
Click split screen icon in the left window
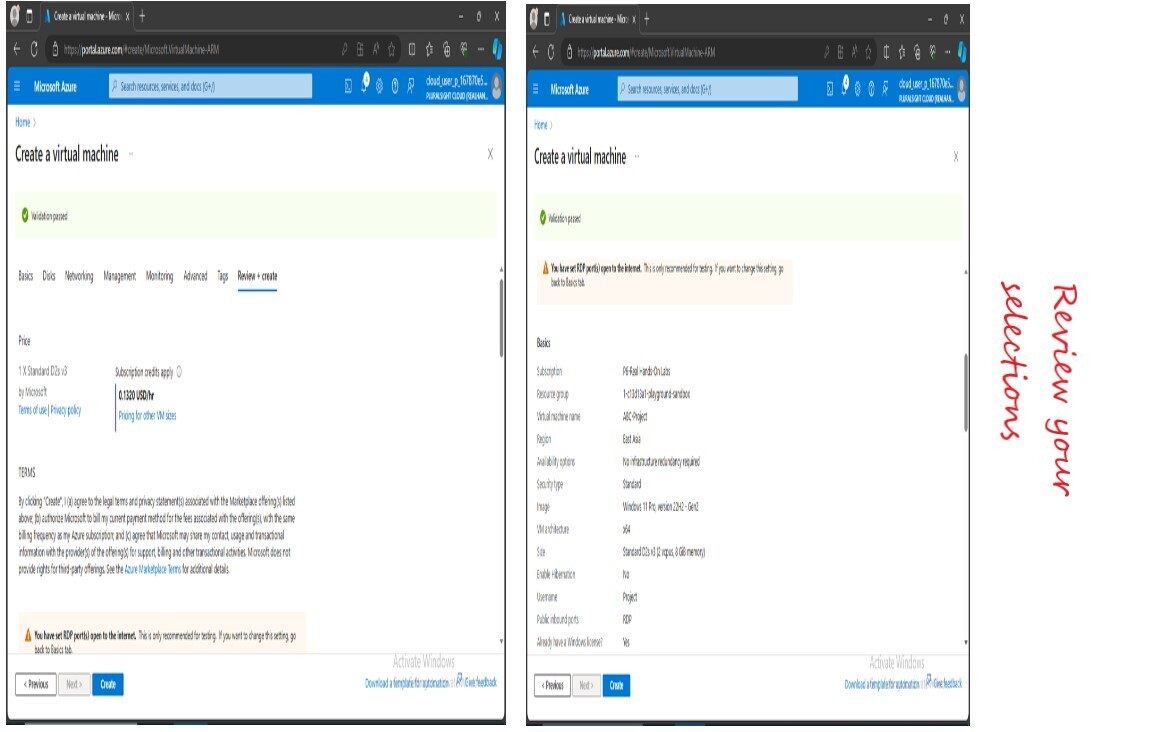point(412,49)
